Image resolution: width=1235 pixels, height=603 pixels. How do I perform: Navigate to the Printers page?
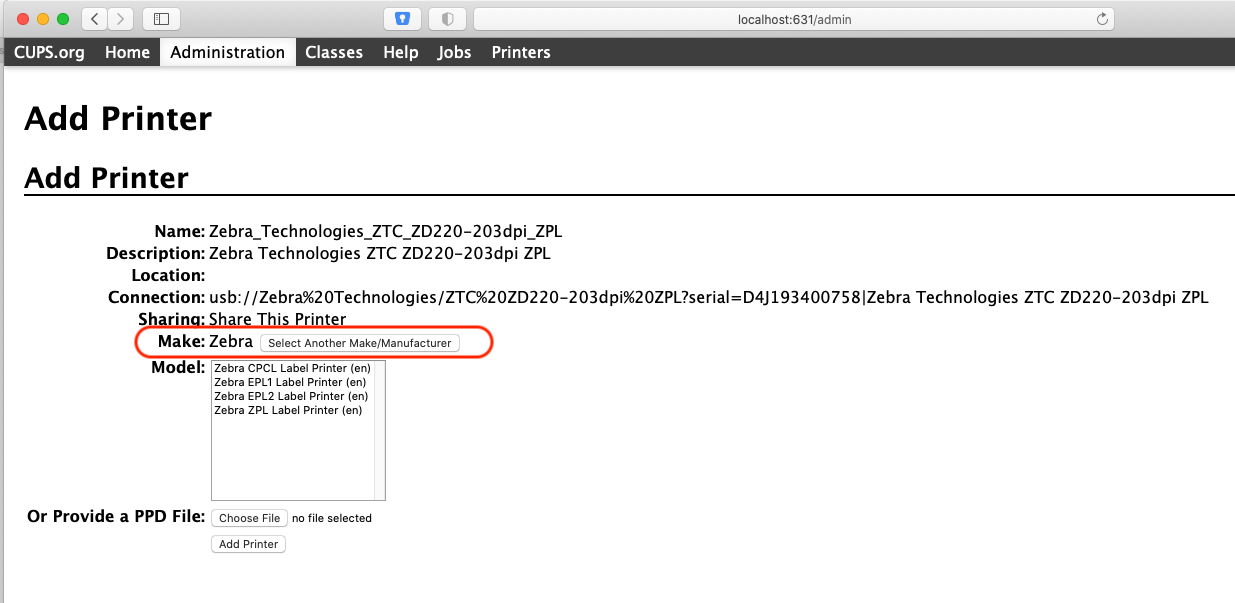521,52
